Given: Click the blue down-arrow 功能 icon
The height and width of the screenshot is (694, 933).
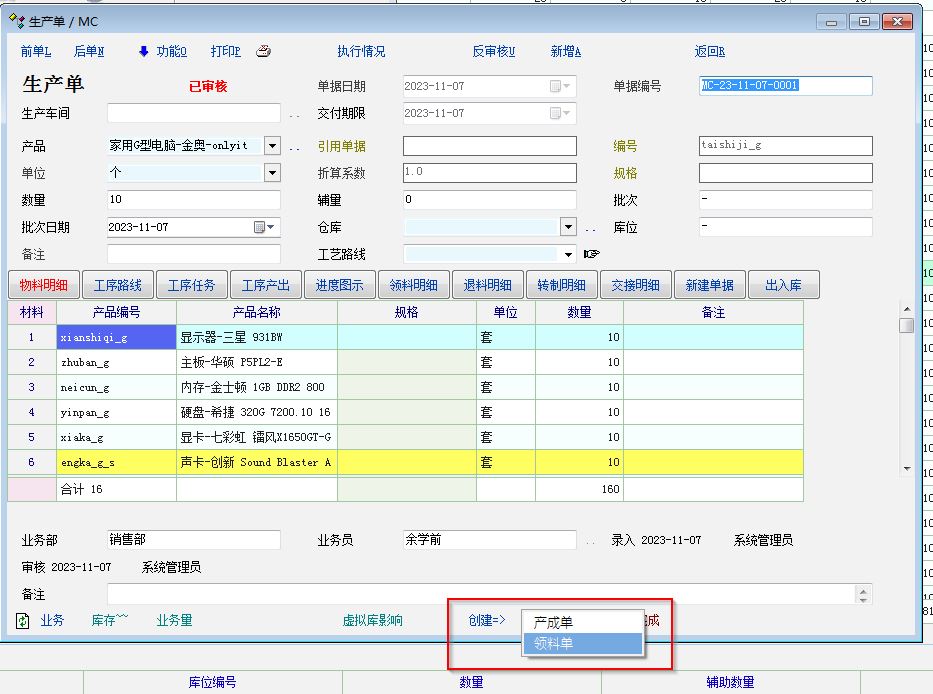Looking at the screenshot, I should point(143,52).
